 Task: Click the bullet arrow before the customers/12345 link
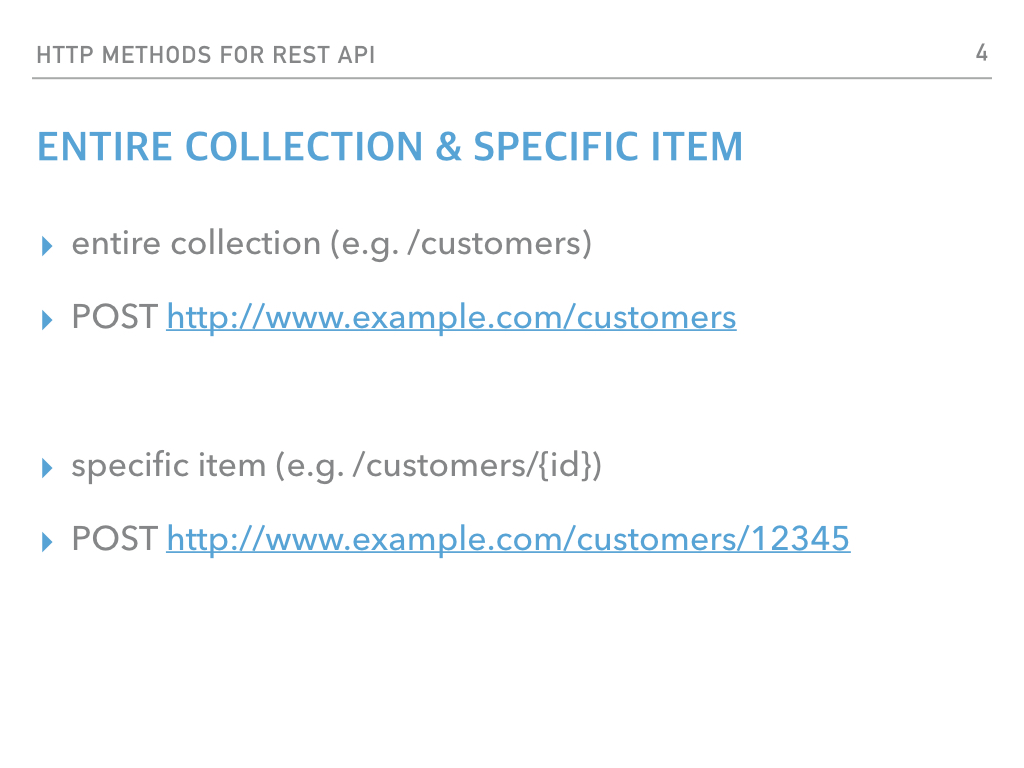(x=46, y=541)
